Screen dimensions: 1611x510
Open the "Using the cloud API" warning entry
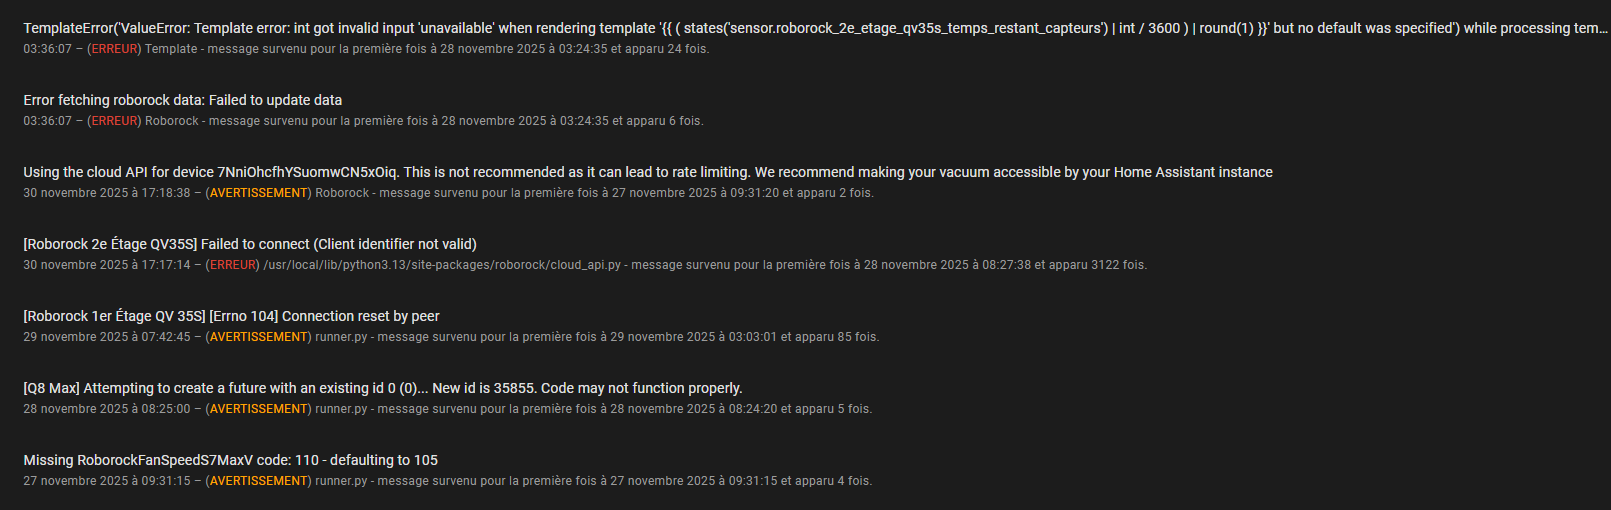point(647,172)
